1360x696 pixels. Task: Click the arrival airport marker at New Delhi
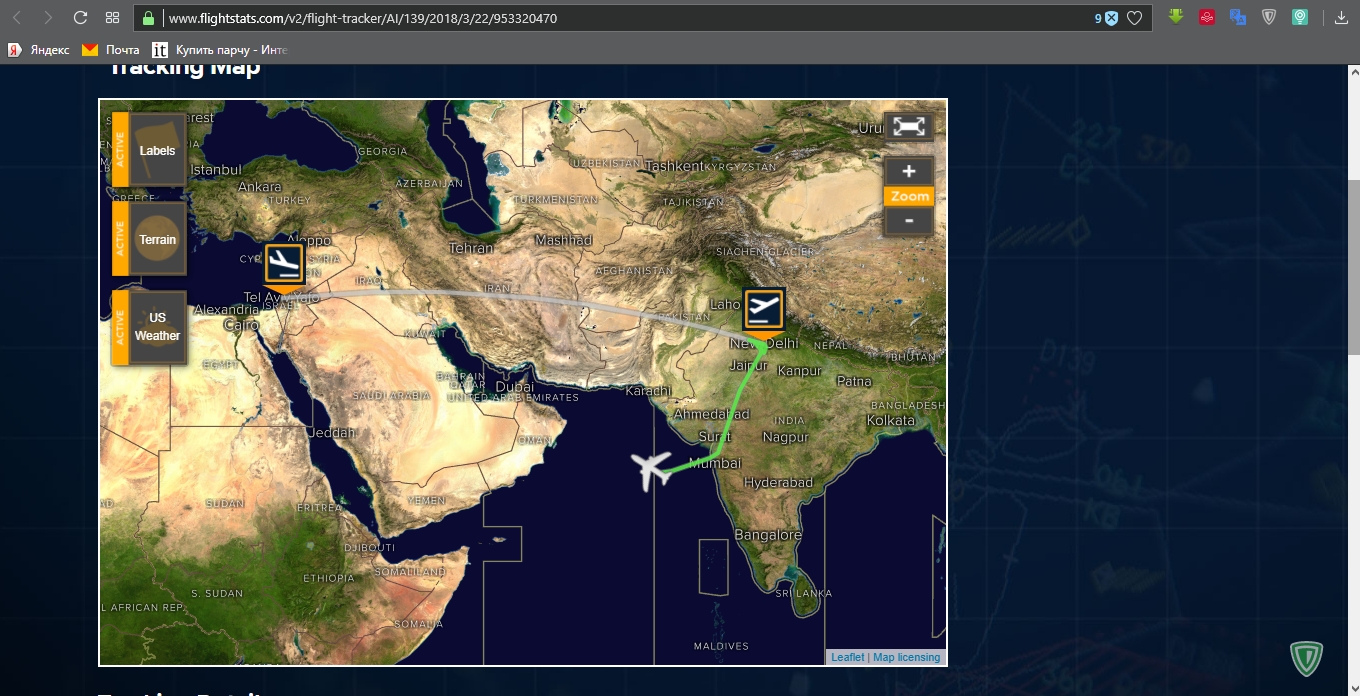tap(764, 309)
